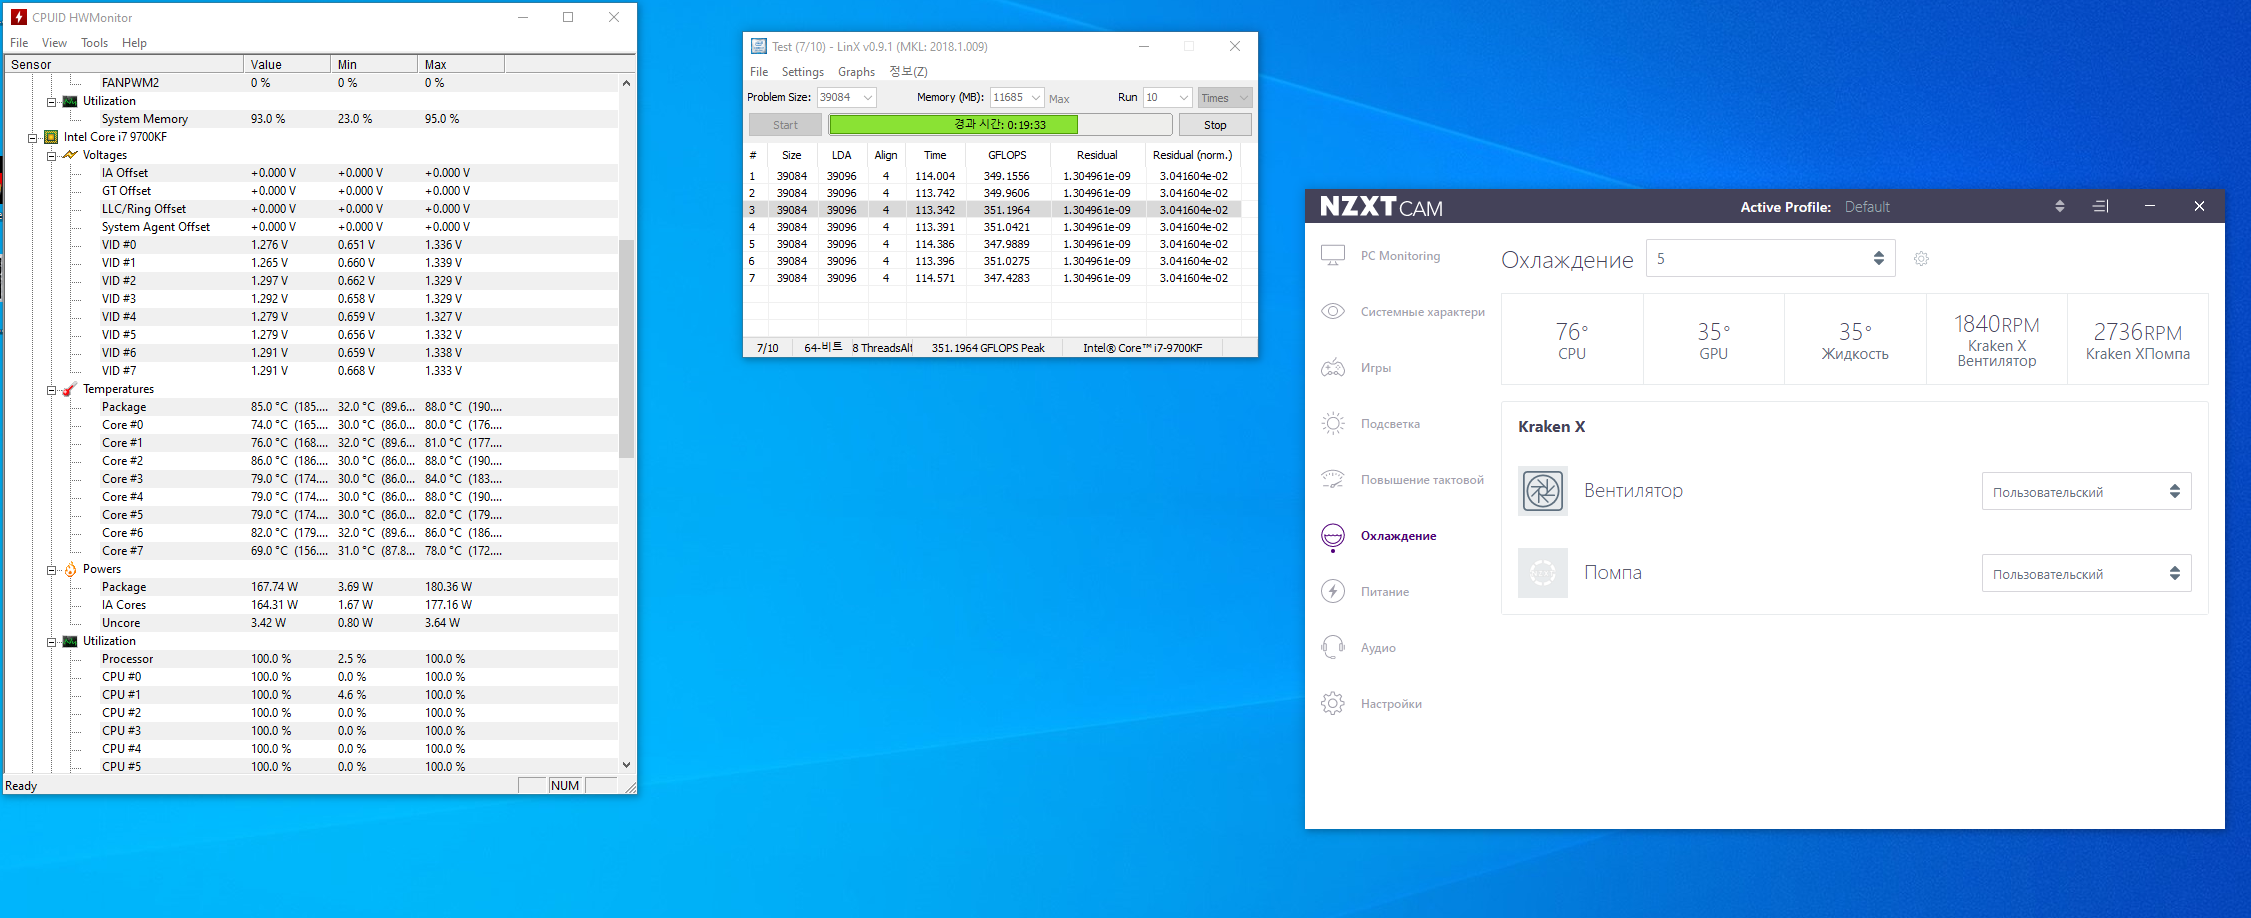The height and width of the screenshot is (918, 2251).
Task: Click the Вентилятор fan icon under Kraken X
Action: tap(1543, 491)
